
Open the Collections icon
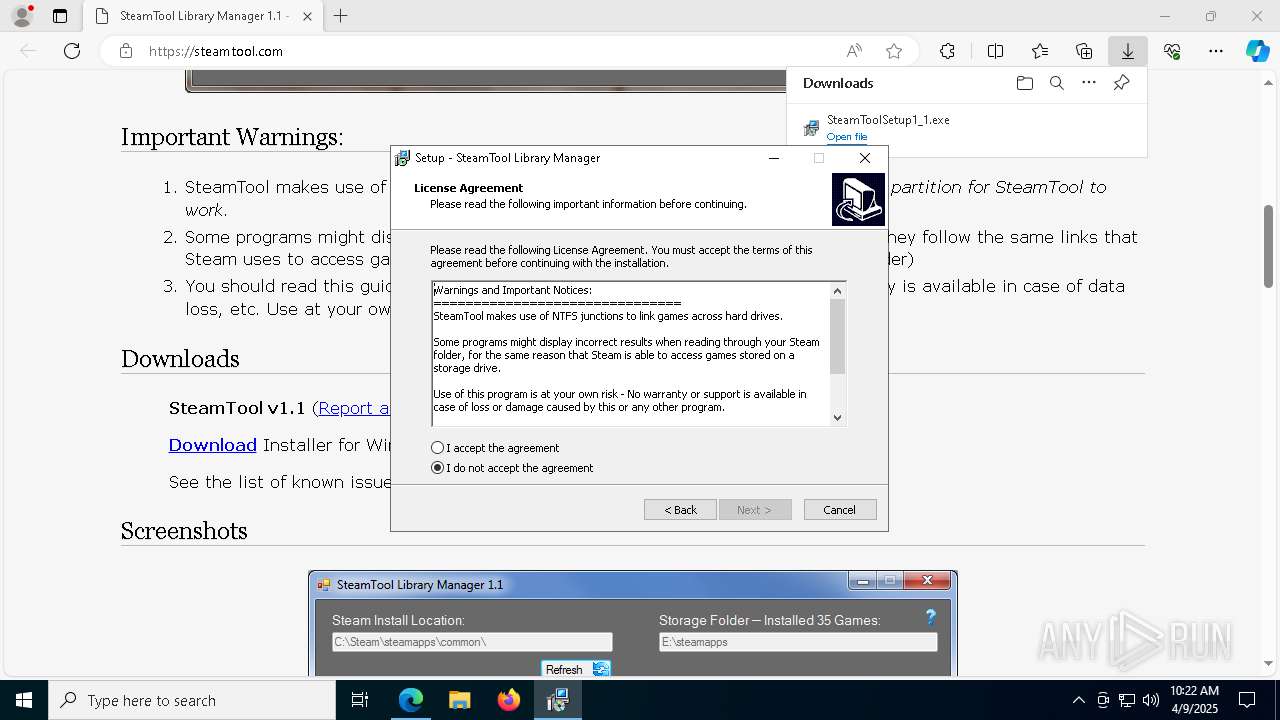click(1084, 51)
